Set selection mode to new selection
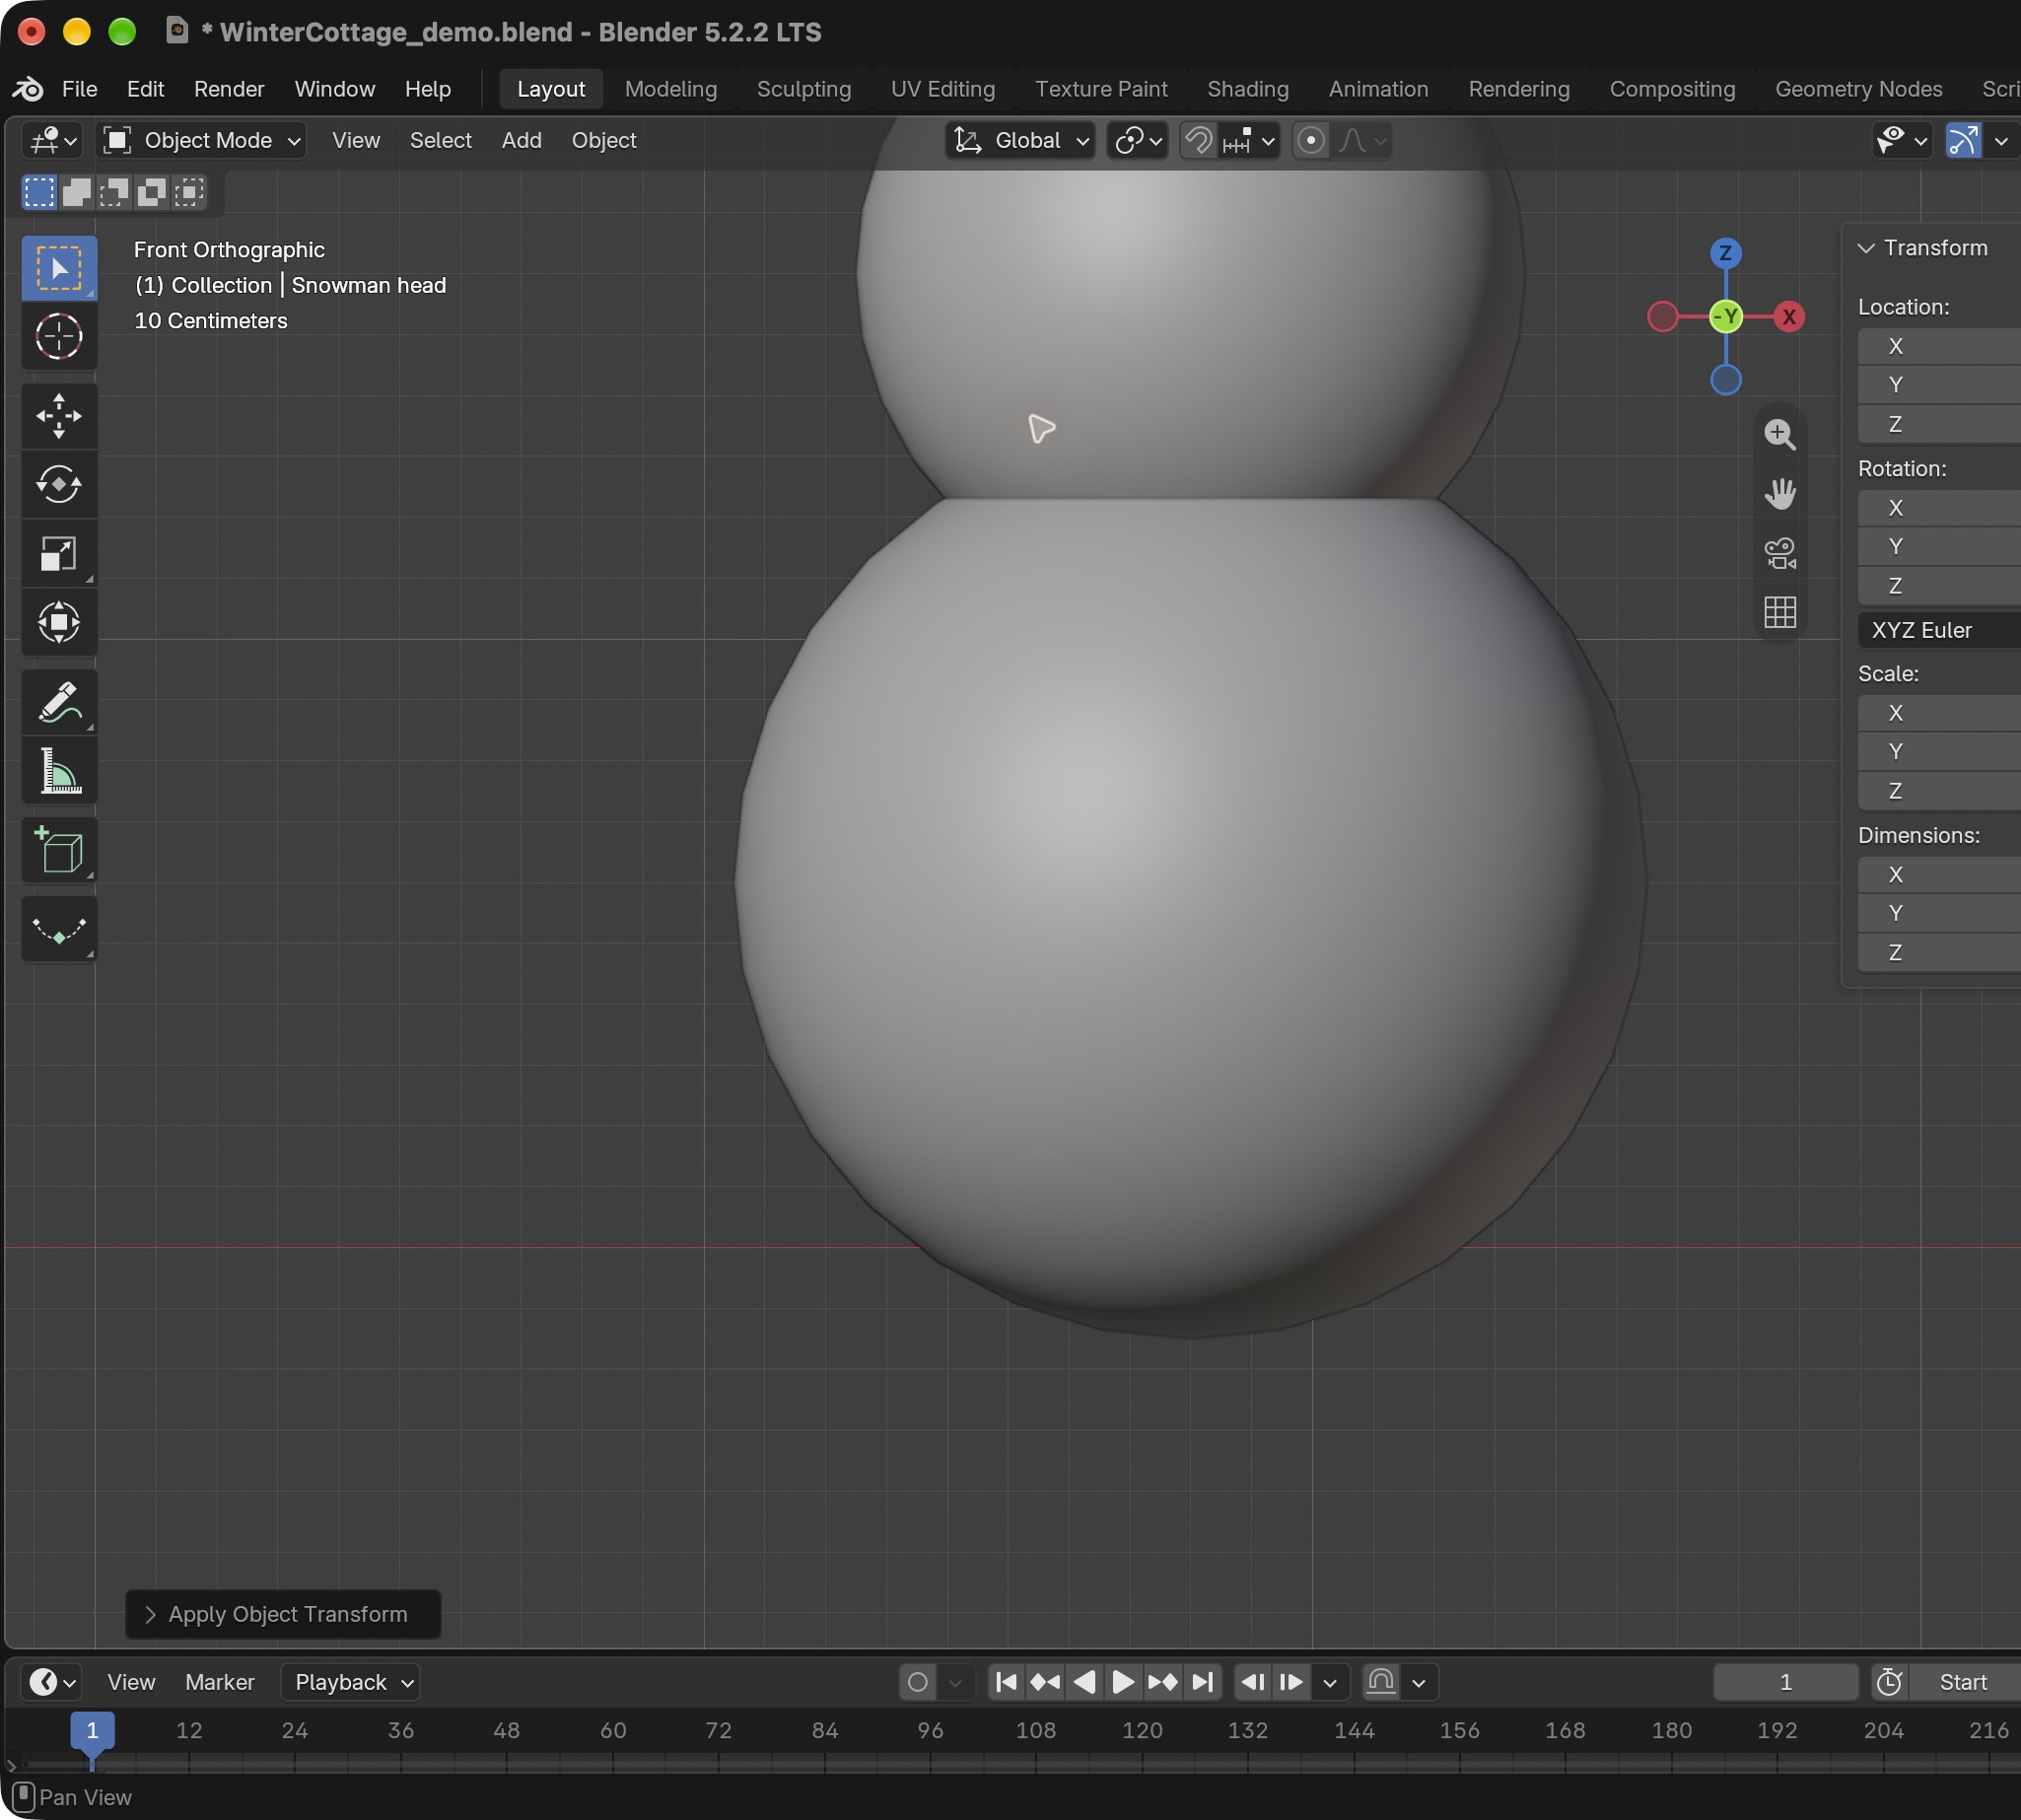This screenshot has width=2021, height=1820. point(39,191)
